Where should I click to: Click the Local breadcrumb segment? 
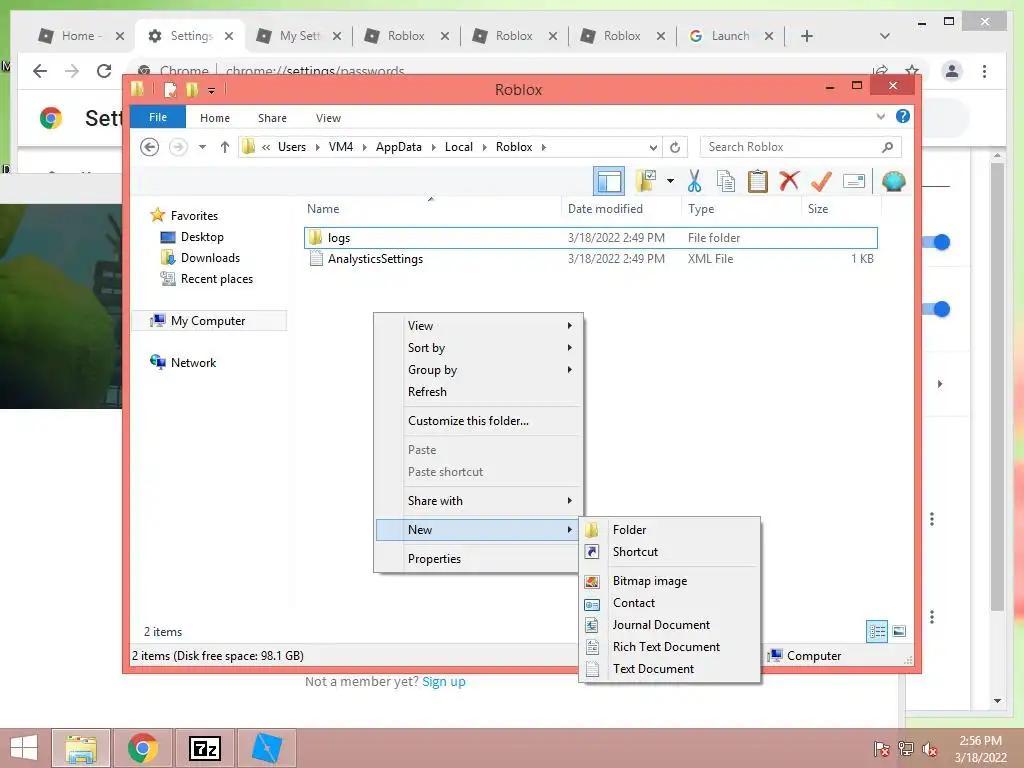458,147
